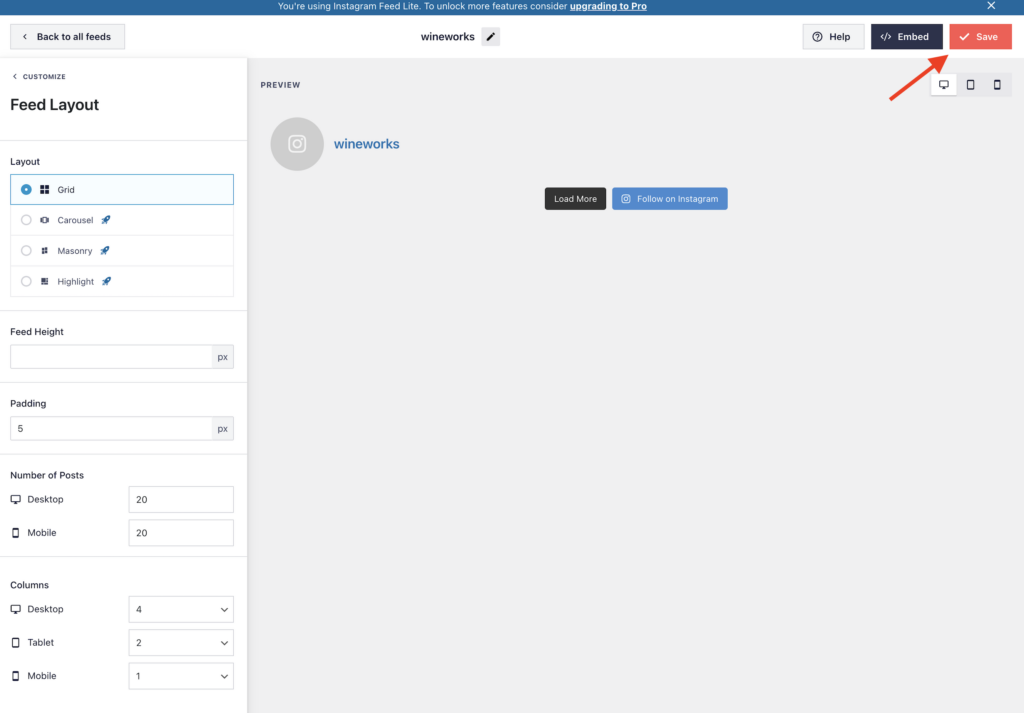Edit Mobile number of posts field

click(181, 533)
